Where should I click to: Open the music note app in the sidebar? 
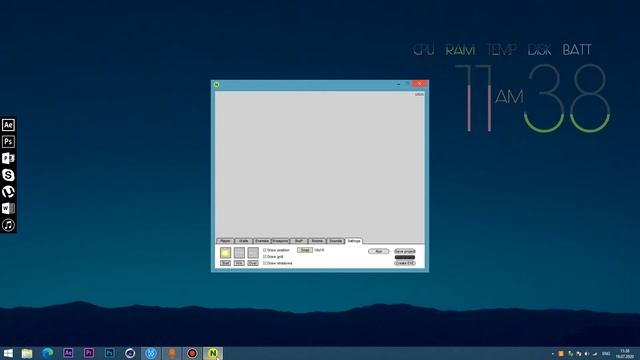(x=8, y=225)
